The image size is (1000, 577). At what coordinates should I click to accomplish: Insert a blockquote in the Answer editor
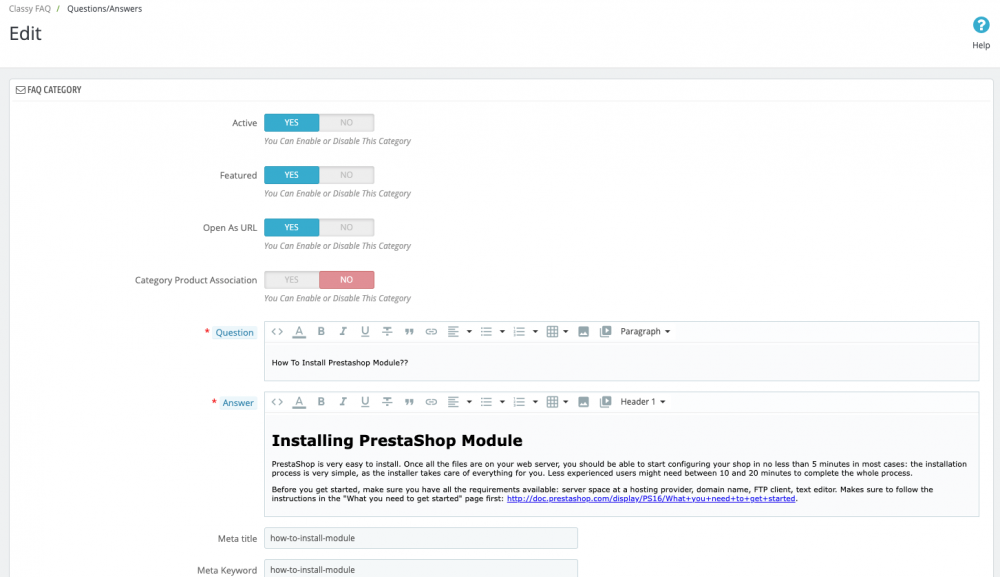point(409,401)
